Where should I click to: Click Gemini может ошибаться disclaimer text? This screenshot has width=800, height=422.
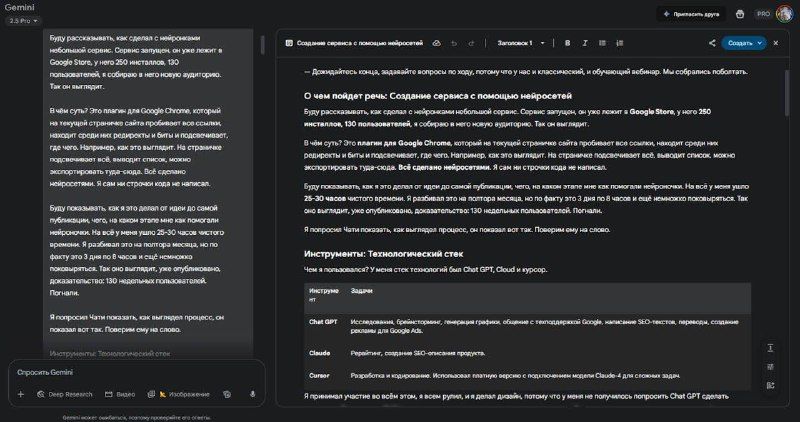(136, 417)
